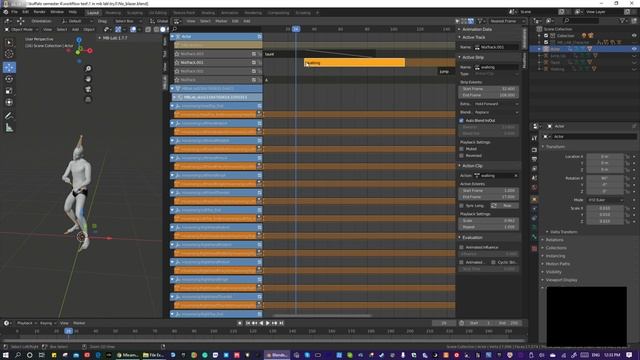Viewport: 640px width, 360px height.
Task: Jump to the timeline start frame button
Action: pos(247,323)
